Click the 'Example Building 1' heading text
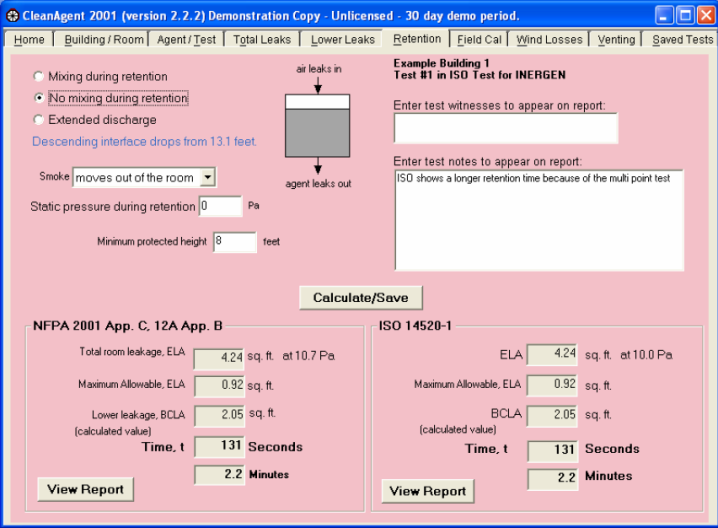This screenshot has height=528, width=718. 441,63
